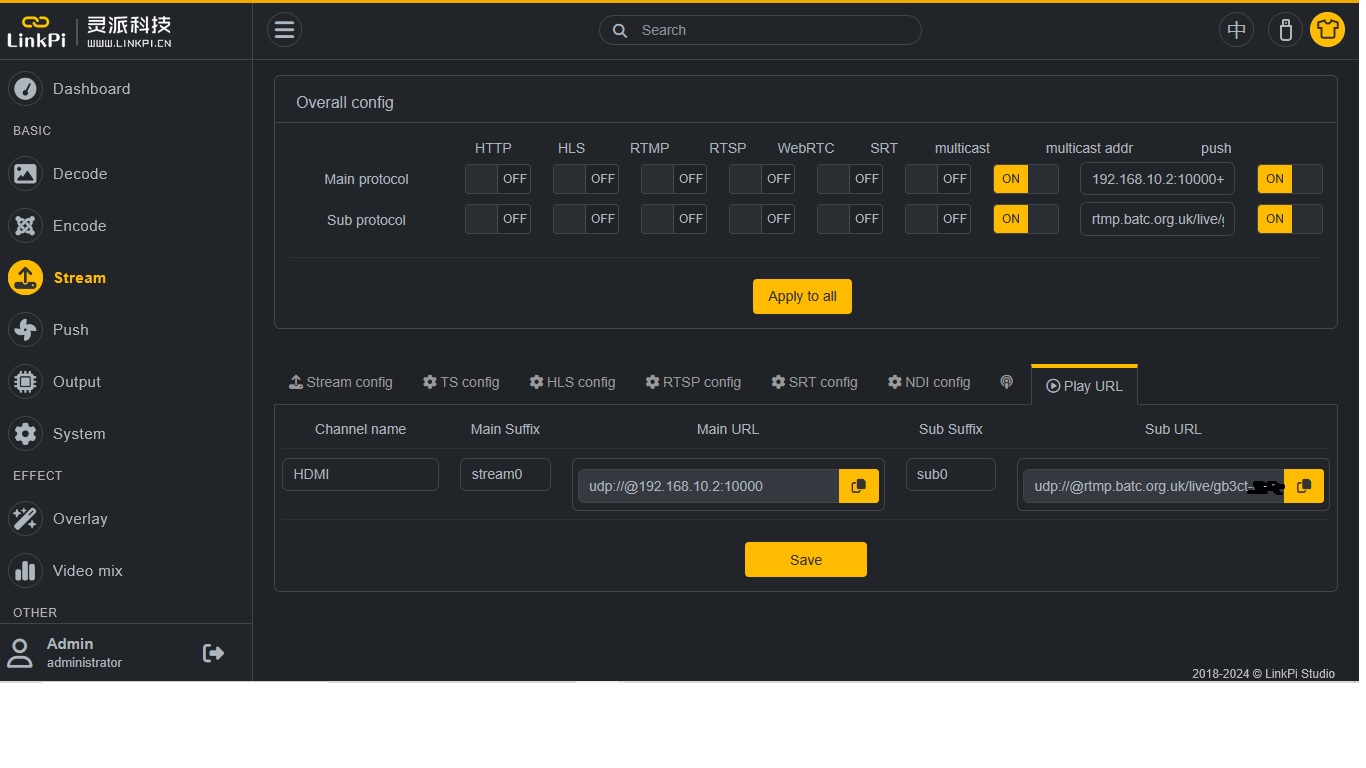This screenshot has width=1366, height=768.
Task: Toggle Main protocol HLS switch
Action: pos(585,179)
